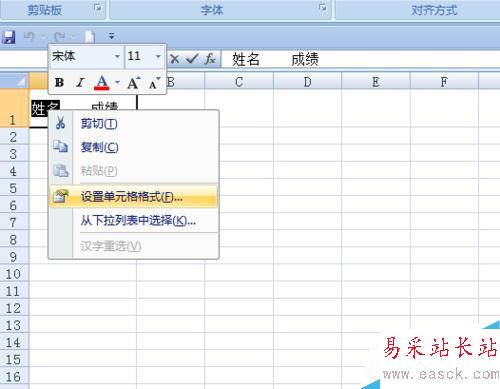Toggle bold in the mini toolbar
Viewport: 500px width, 389px height.
(x=60, y=82)
